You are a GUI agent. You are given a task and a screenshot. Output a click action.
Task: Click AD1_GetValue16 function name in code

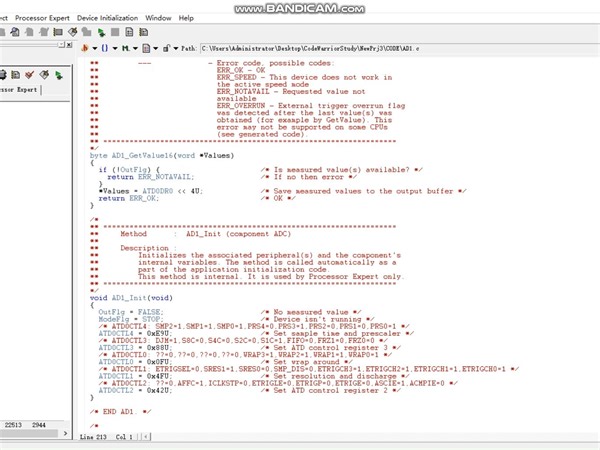[142, 155]
